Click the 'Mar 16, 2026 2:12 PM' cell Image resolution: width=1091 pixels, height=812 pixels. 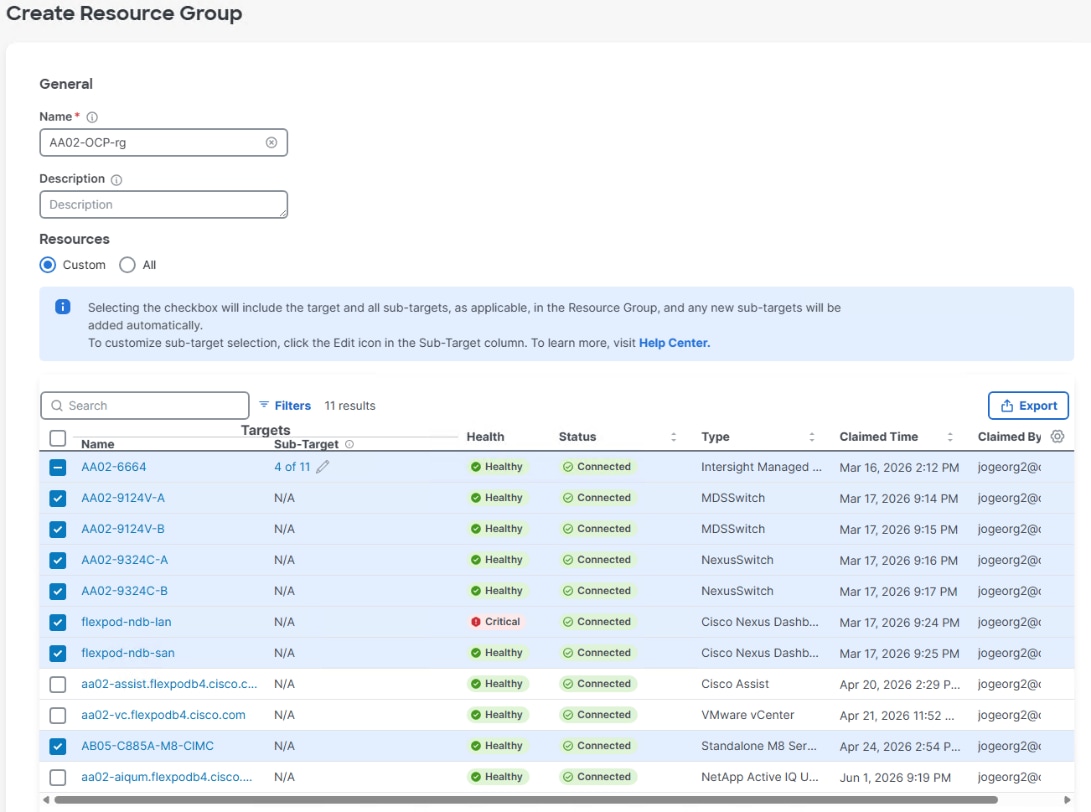point(899,468)
